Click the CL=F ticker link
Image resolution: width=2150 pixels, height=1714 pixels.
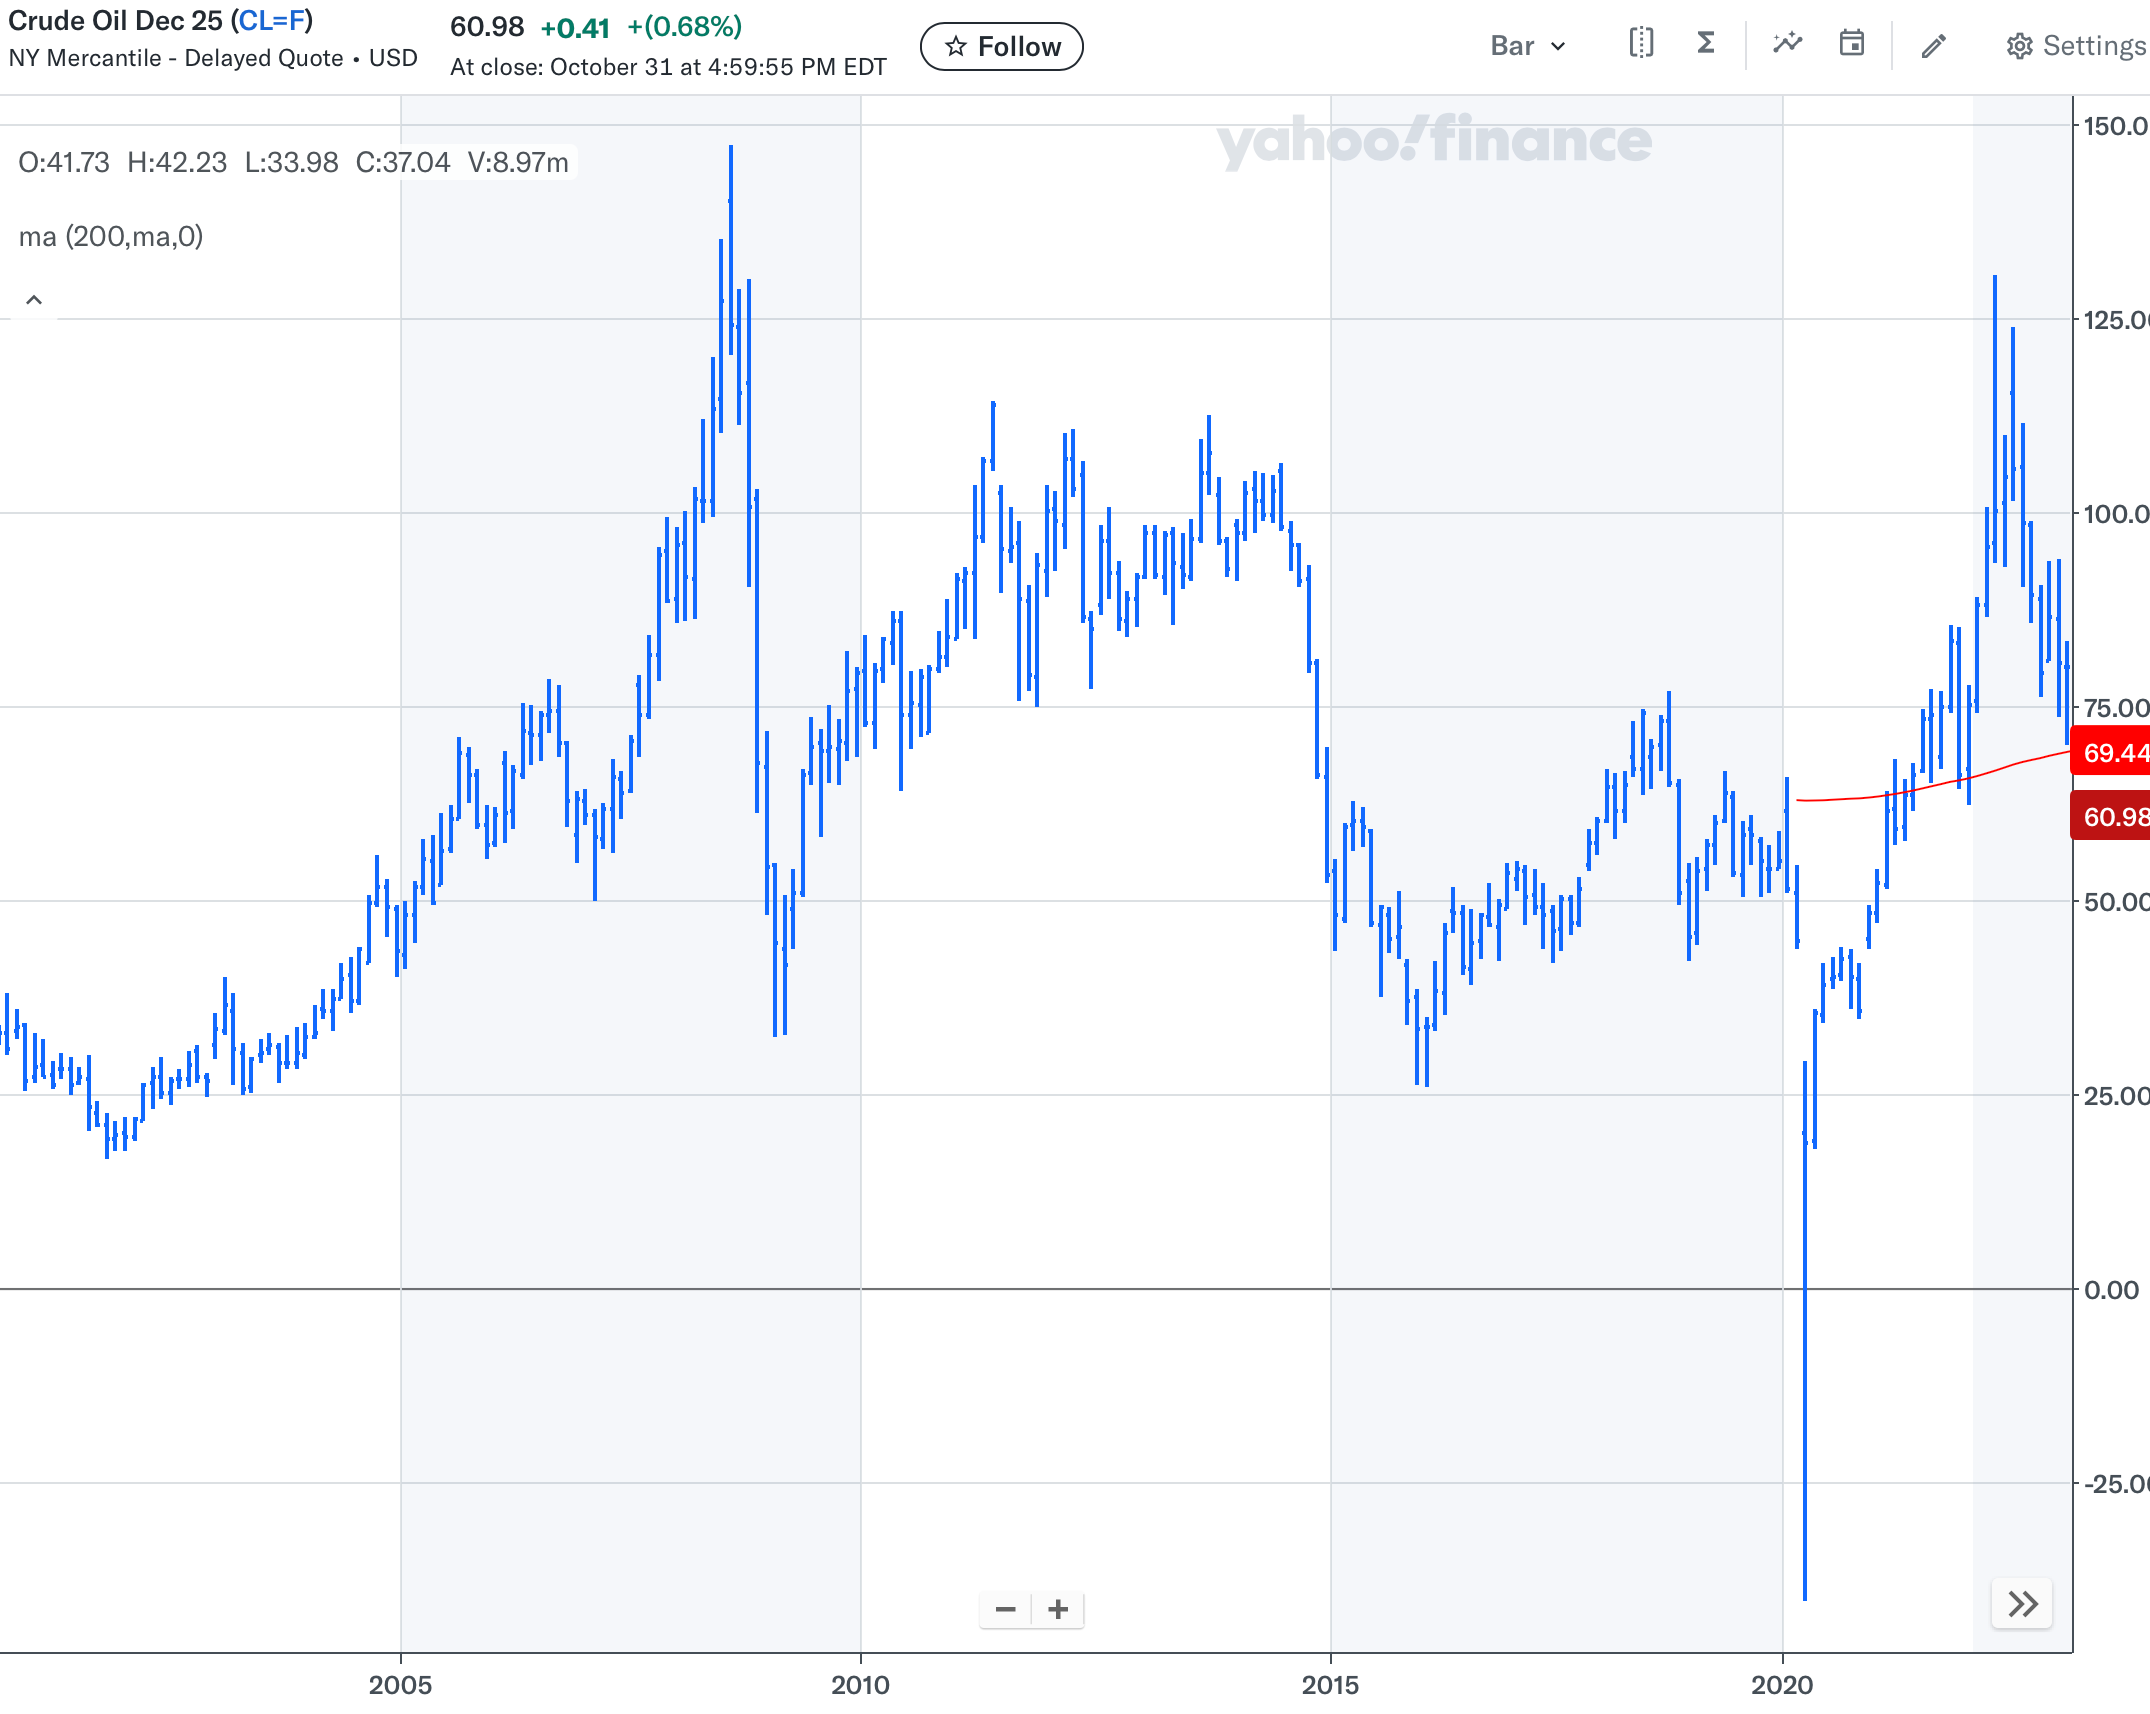(271, 20)
